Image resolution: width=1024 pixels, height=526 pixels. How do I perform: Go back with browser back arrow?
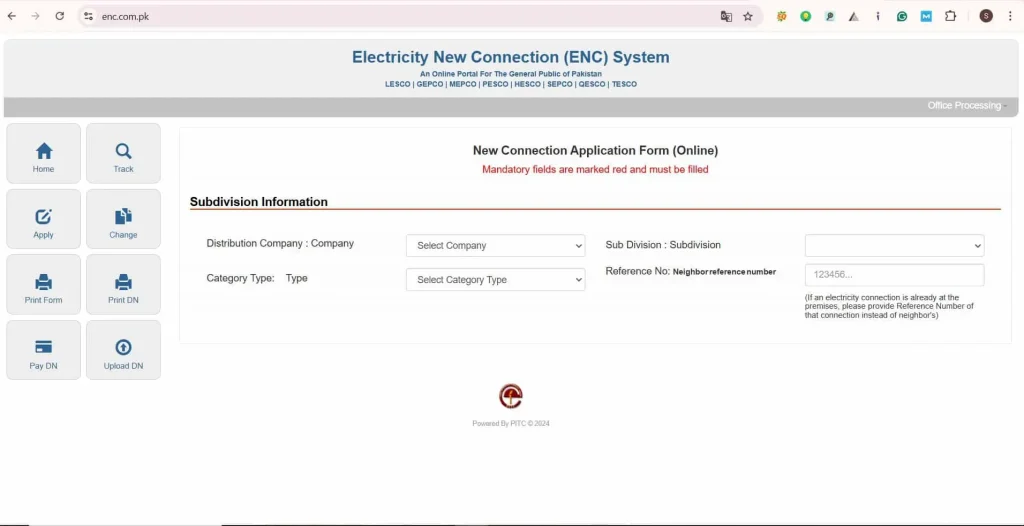coord(12,16)
